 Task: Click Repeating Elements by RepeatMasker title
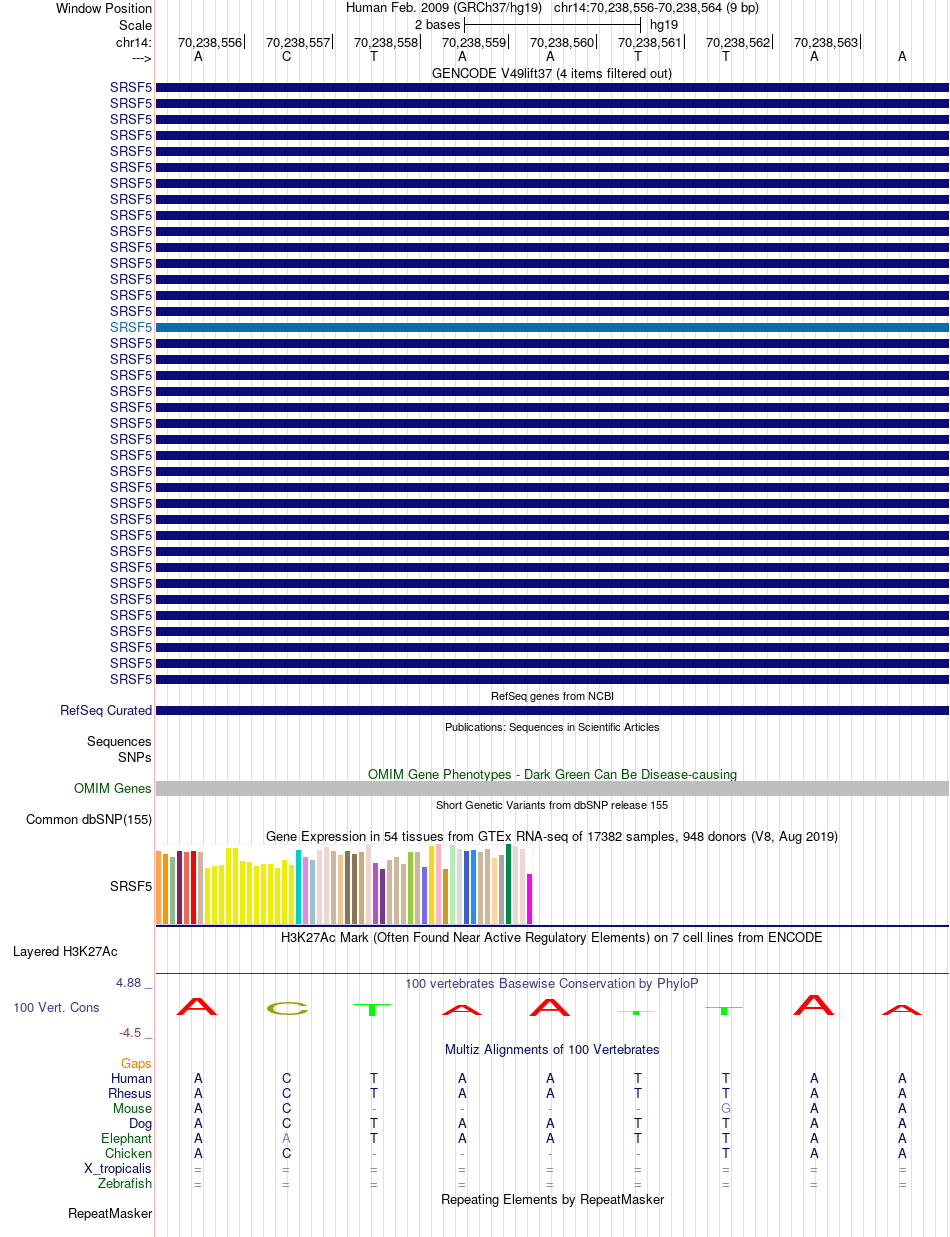[552, 1199]
